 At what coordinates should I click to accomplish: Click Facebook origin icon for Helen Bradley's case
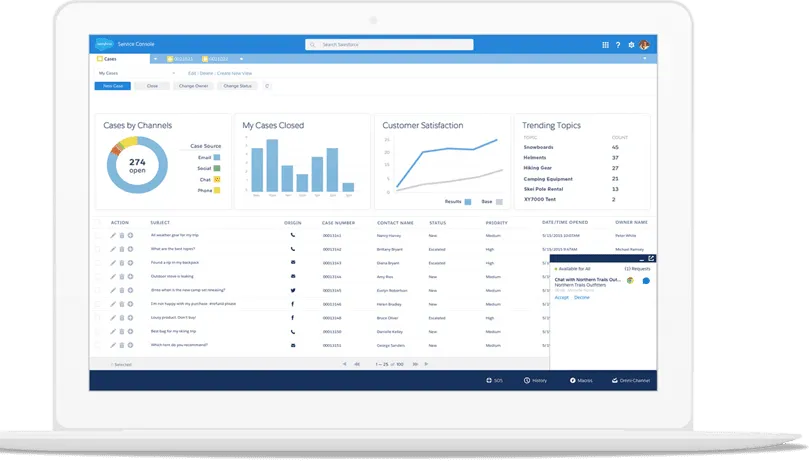point(293,304)
